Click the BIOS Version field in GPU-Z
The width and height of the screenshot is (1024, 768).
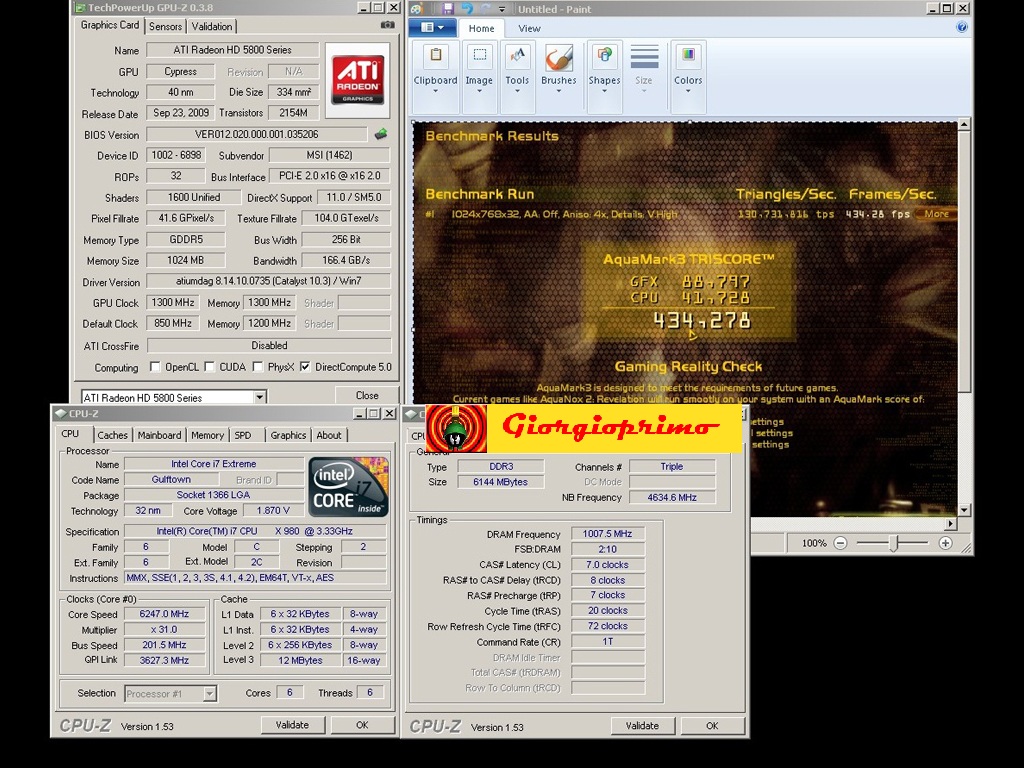click(256, 135)
